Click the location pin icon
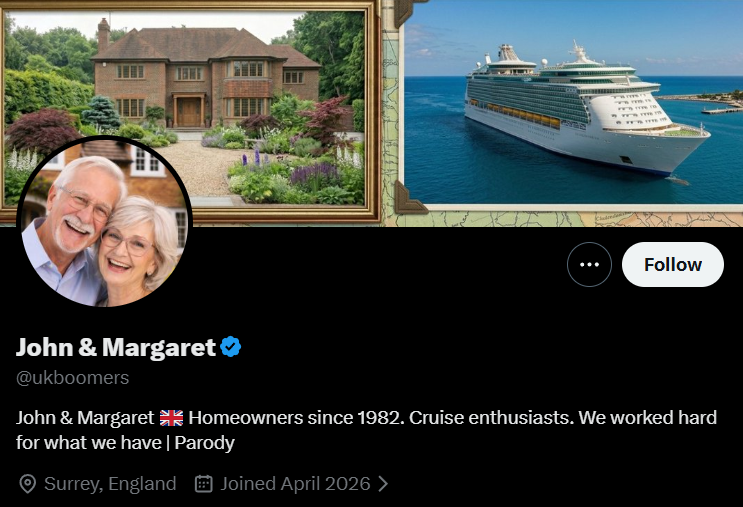This screenshot has width=743, height=507. 27,484
